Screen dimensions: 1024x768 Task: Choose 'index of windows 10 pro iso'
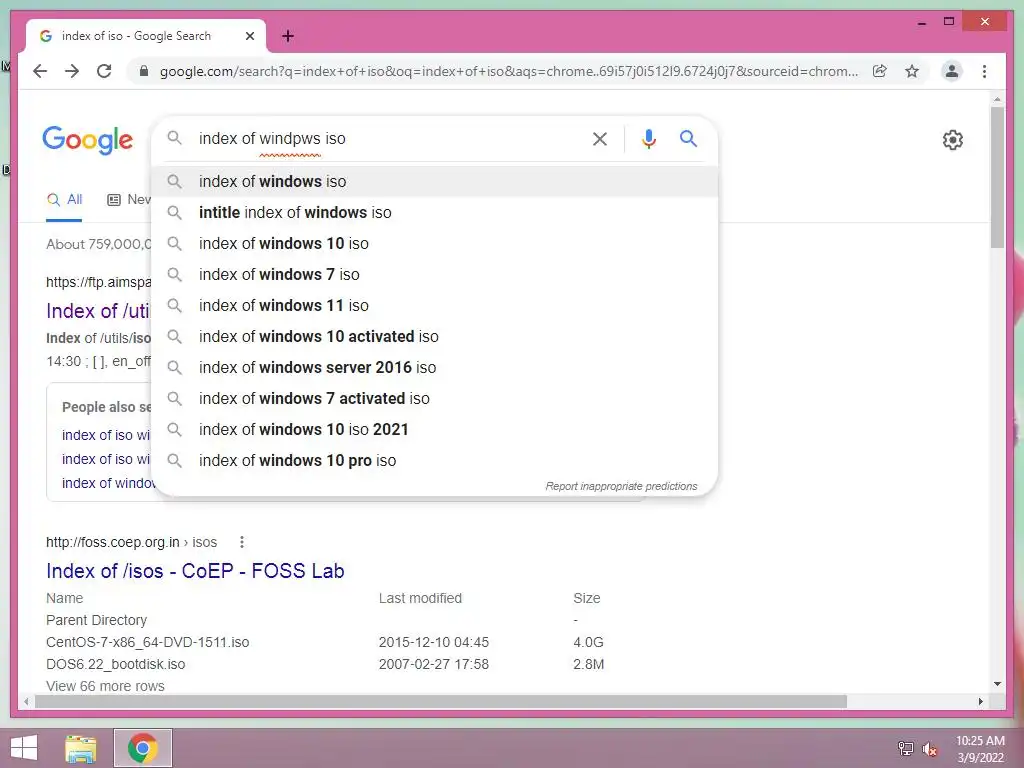[434, 460]
